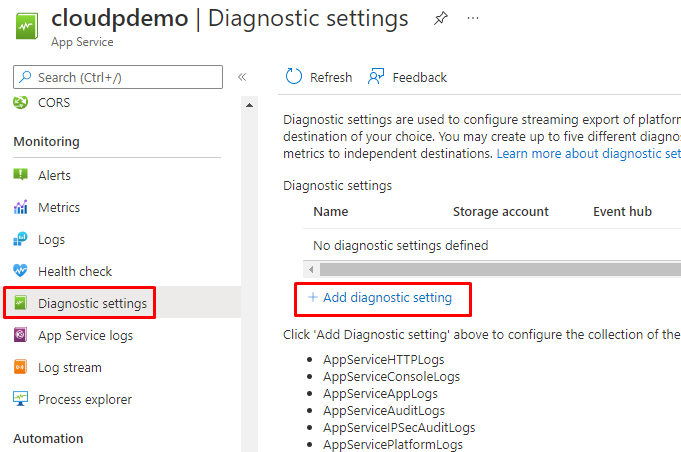Image resolution: width=681 pixels, height=452 pixels.
Task: Click the Alerts icon in Monitoring
Action: 21,175
